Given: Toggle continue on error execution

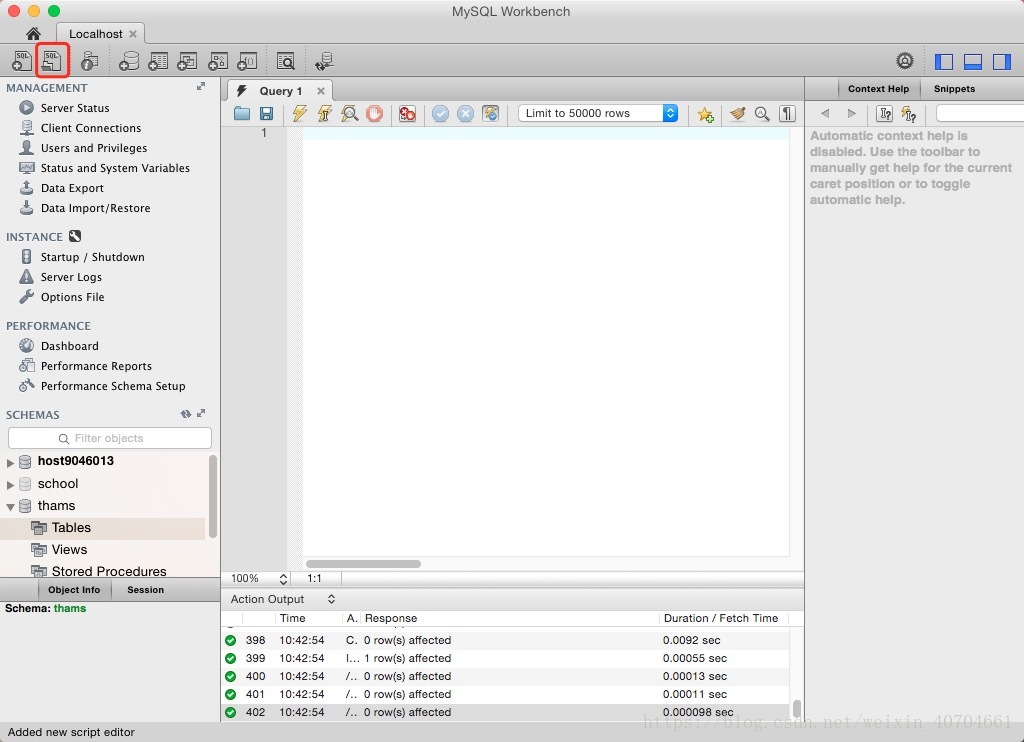Looking at the screenshot, I should (407, 113).
